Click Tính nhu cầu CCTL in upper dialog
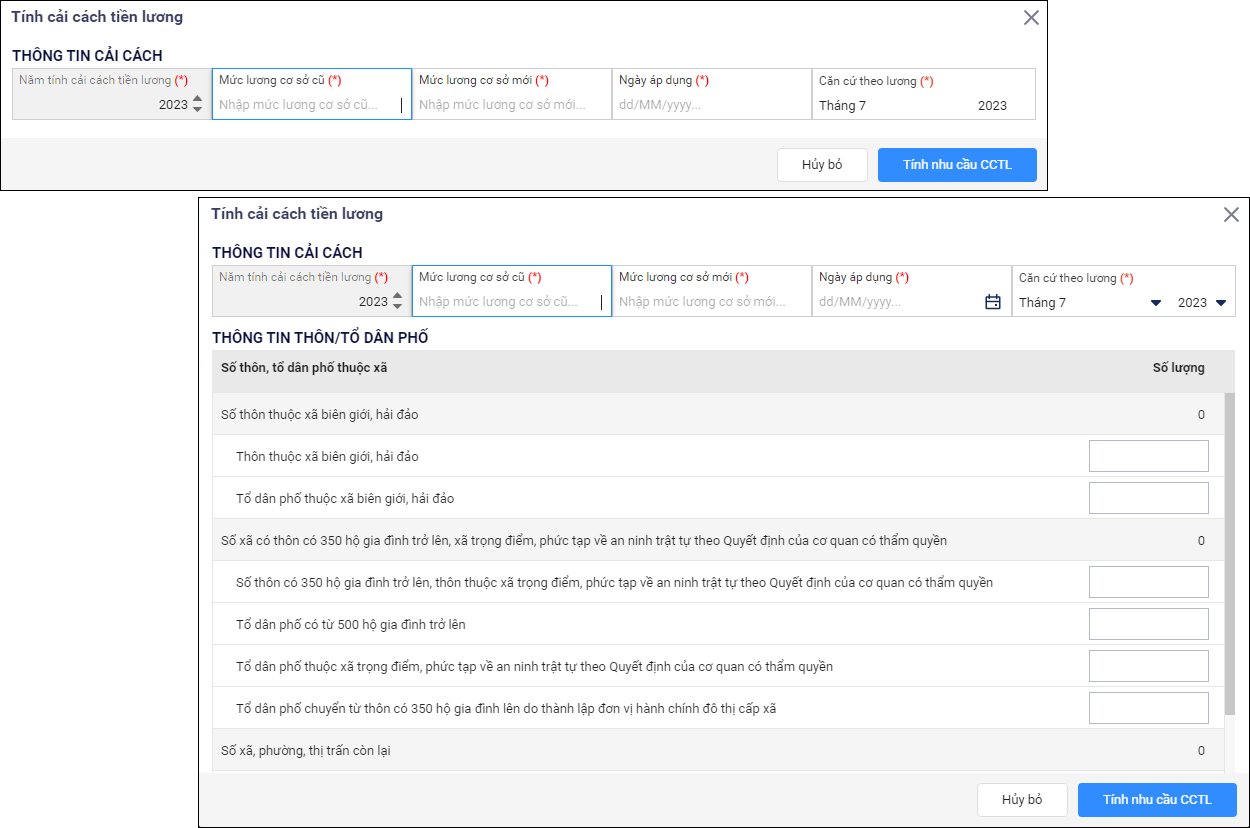1250x828 pixels. (957, 165)
